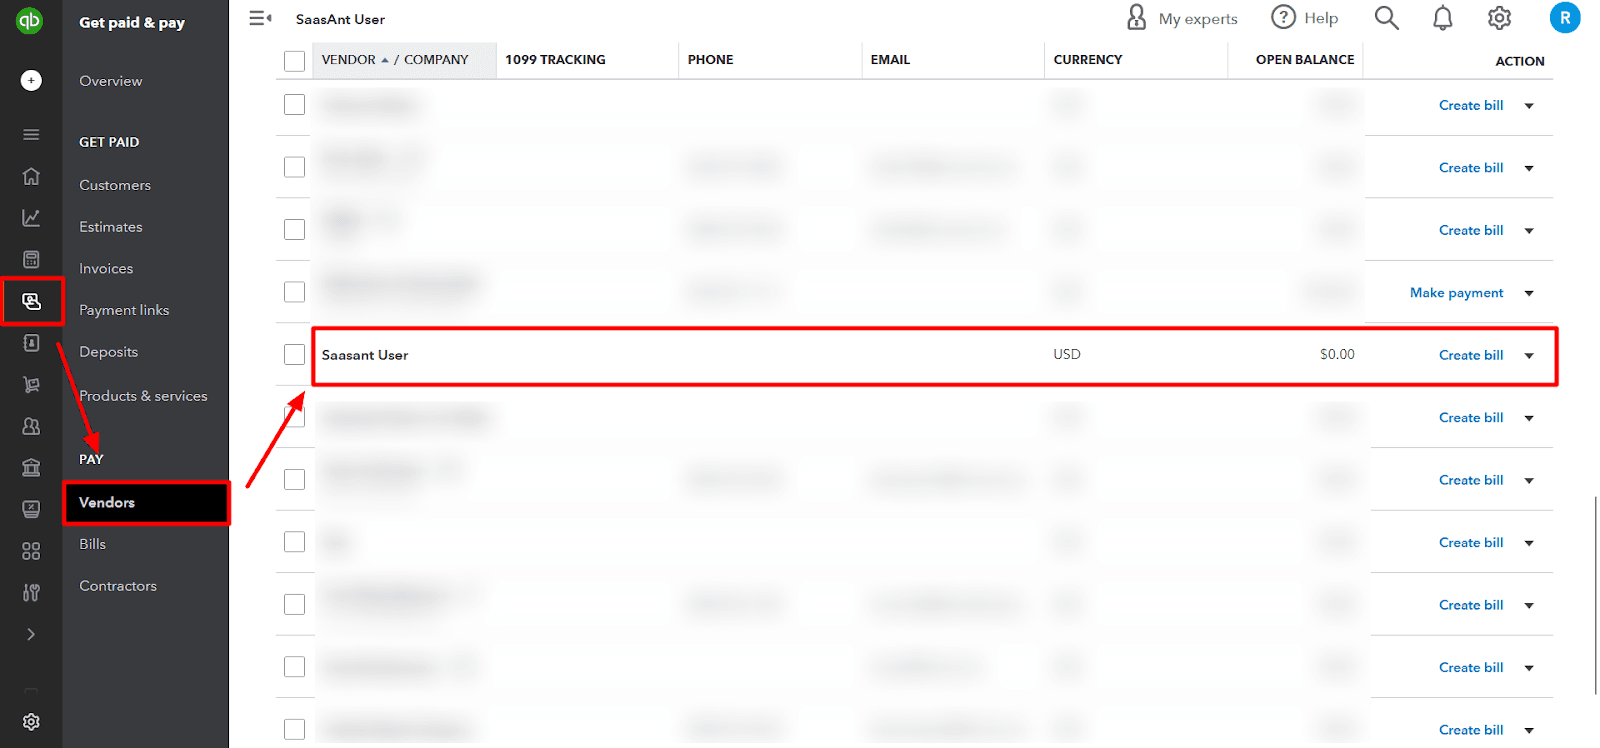Open the people/payroll icon in rail
The height and width of the screenshot is (748, 1600).
(x=31, y=426)
